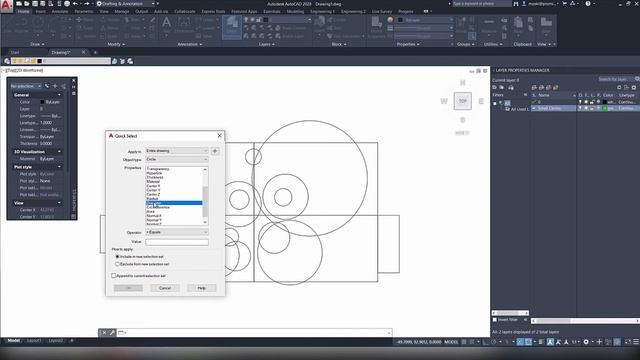Click the Quick Select icon in Properties palette

[63, 86]
